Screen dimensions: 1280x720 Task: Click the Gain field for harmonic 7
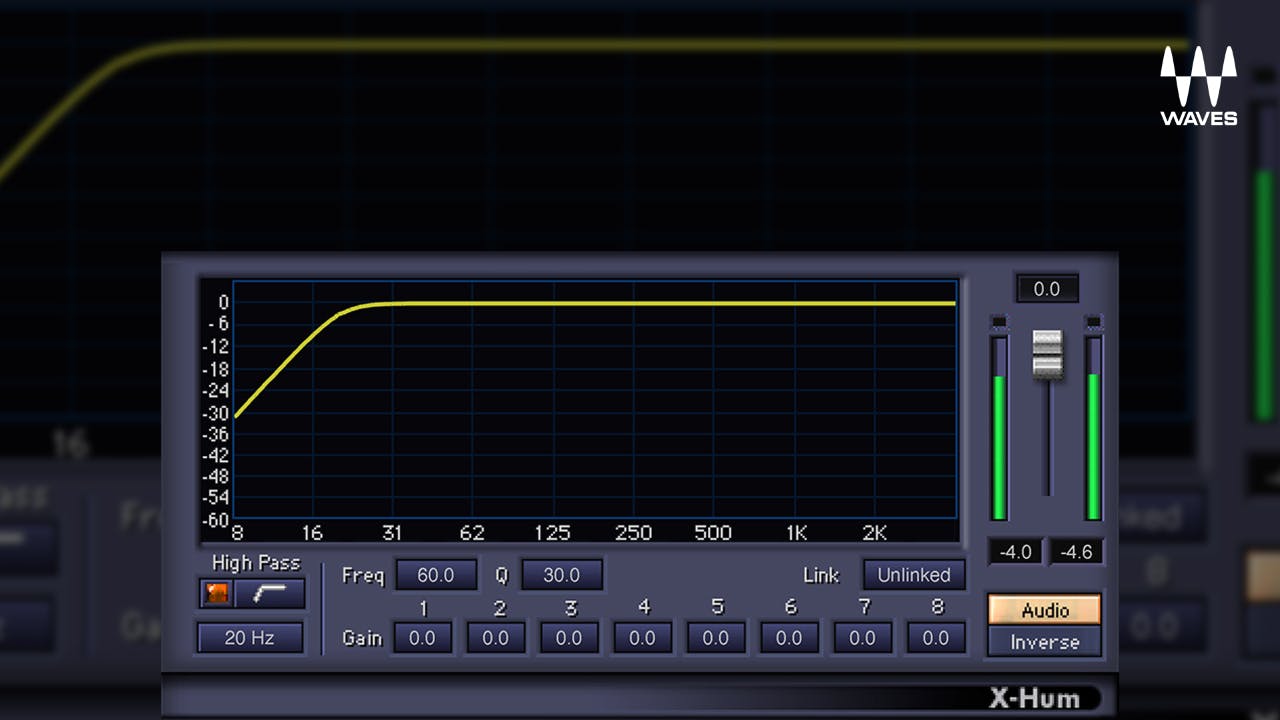(862, 637)
